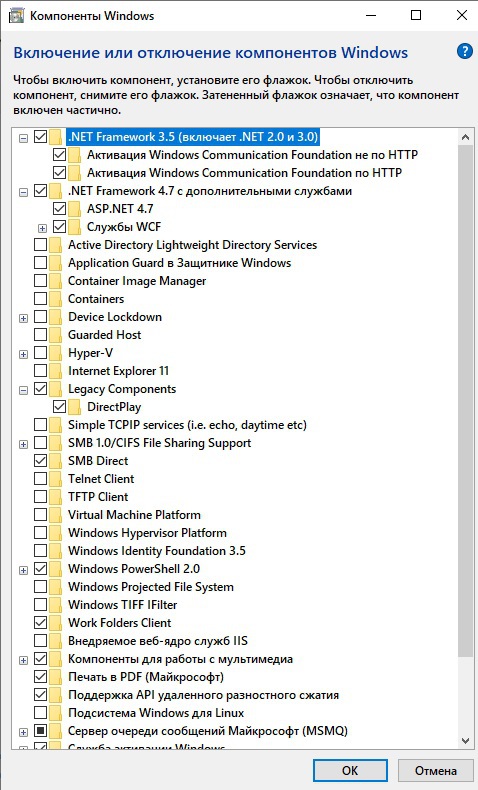Expand the MSMQ server node
Viewport: 478px width, 790px height.
coord(23,732)
